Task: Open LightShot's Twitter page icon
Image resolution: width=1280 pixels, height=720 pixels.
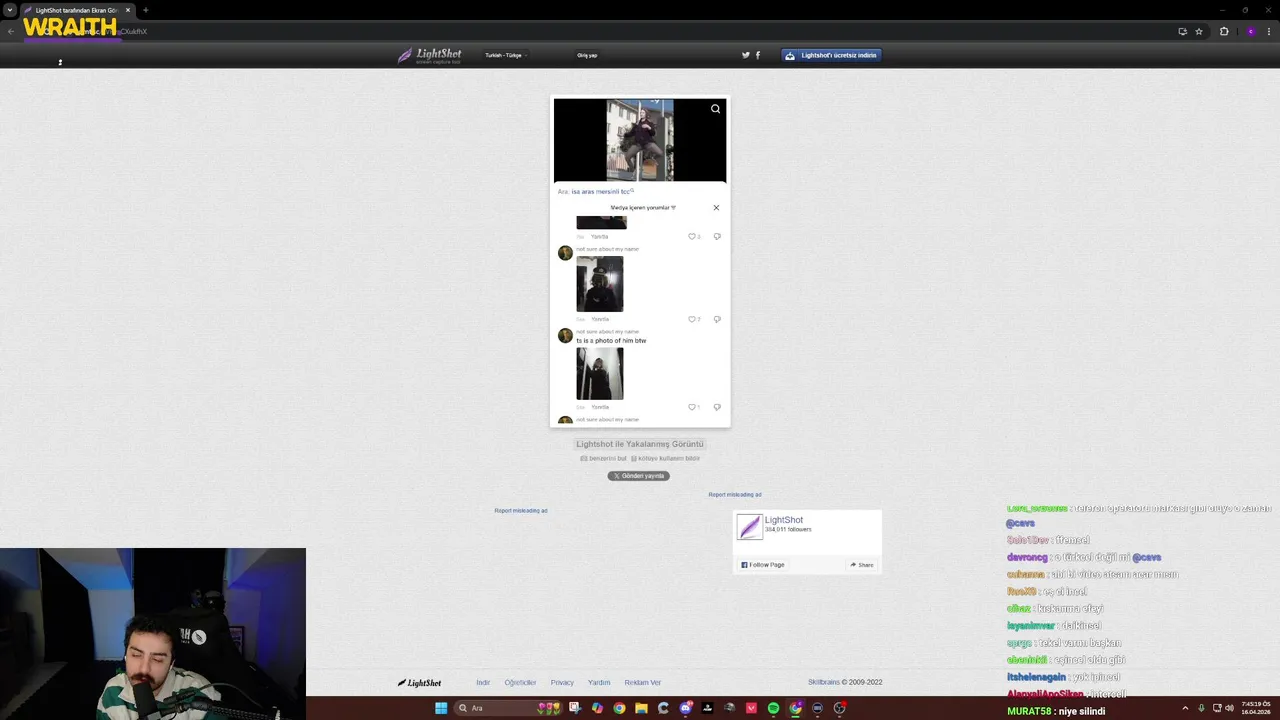Action: [x=745, y=55]
